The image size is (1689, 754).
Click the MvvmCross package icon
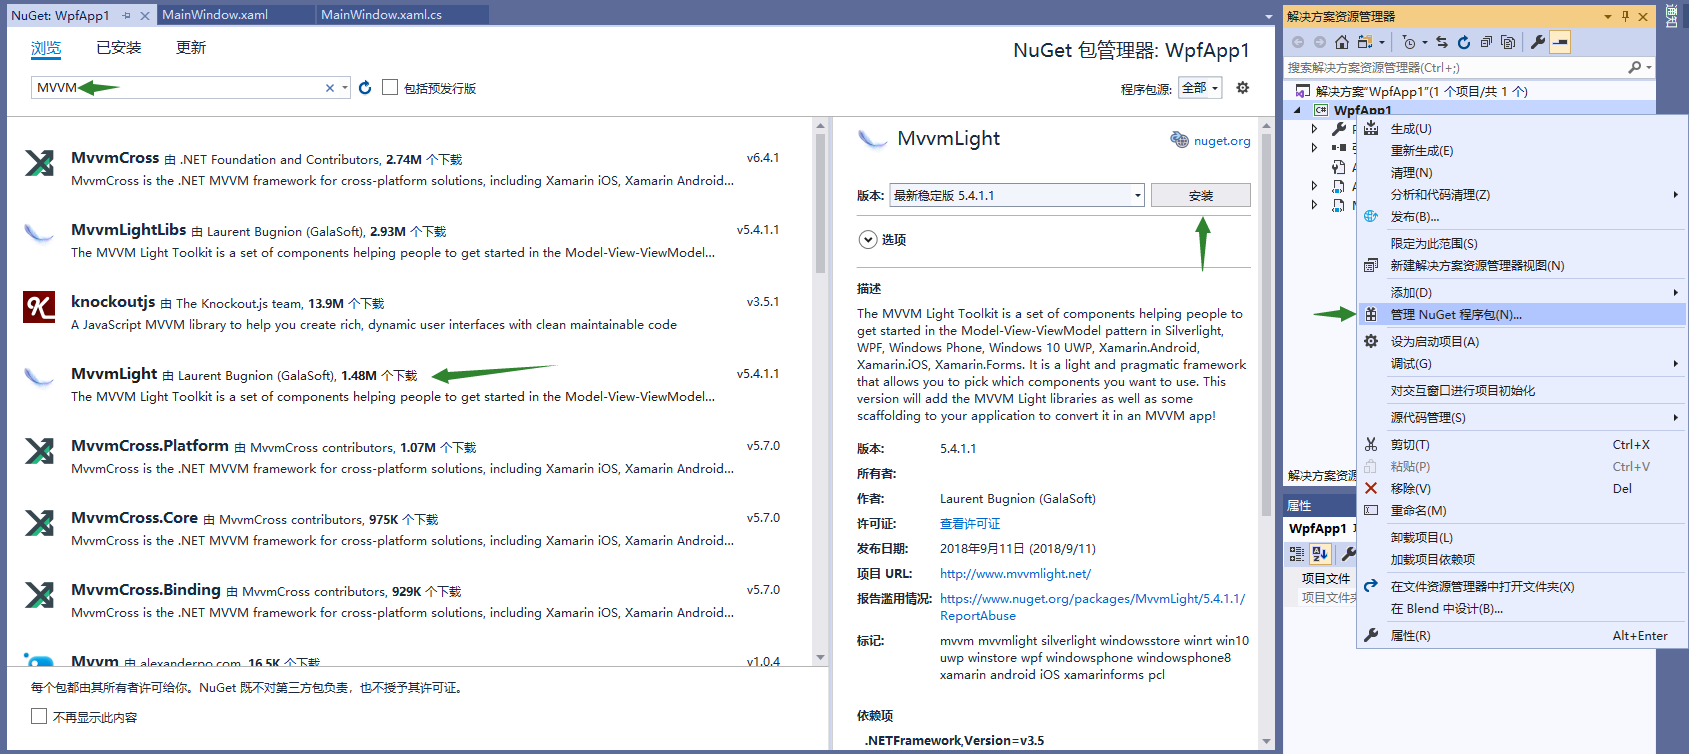click(x=39, y=162)
